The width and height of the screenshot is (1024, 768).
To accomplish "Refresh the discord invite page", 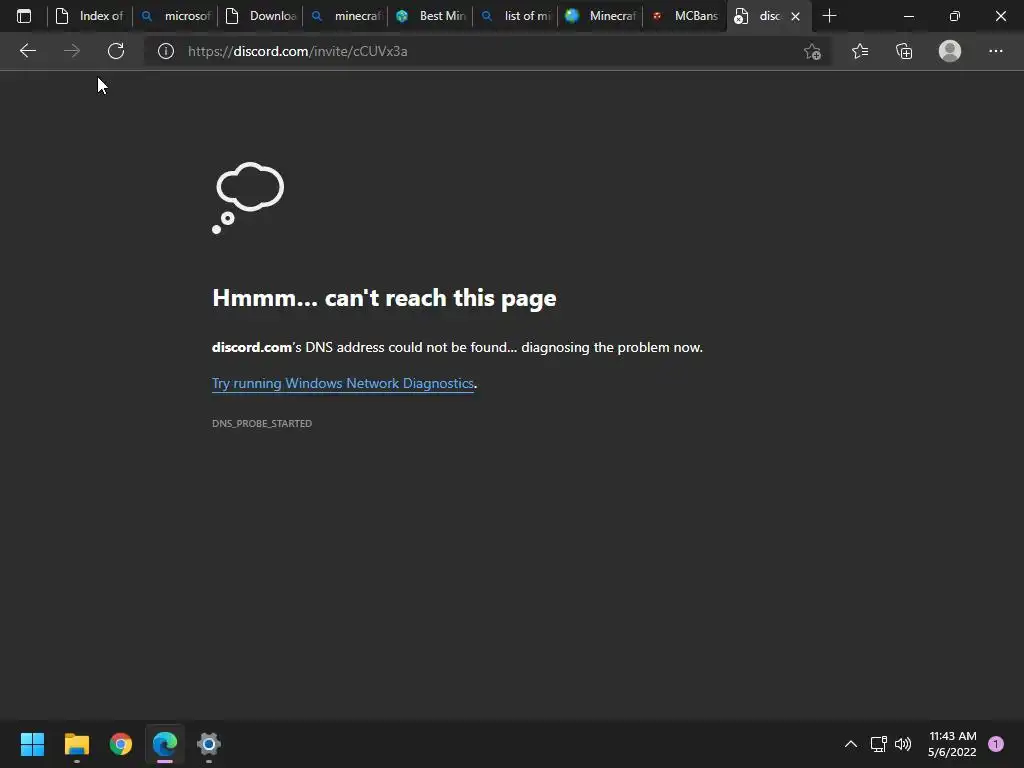I will pyautogui.click(x=116, y=51).
